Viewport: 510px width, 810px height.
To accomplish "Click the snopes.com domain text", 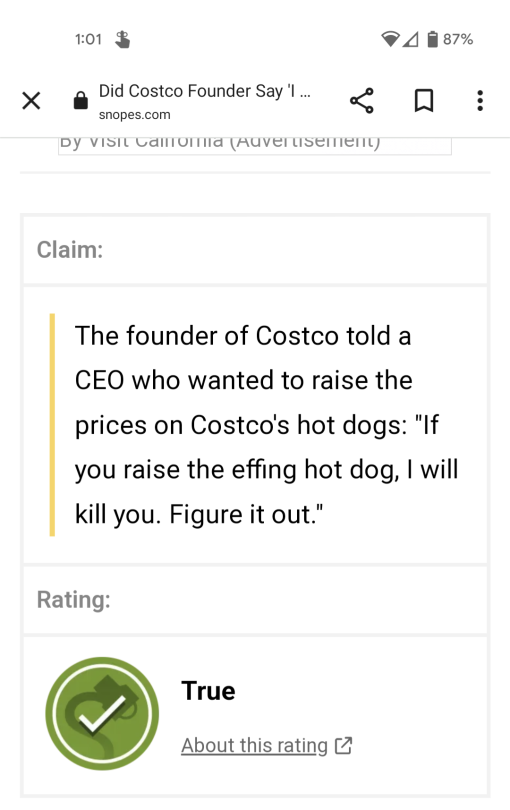I will click(x=134, y=115).
